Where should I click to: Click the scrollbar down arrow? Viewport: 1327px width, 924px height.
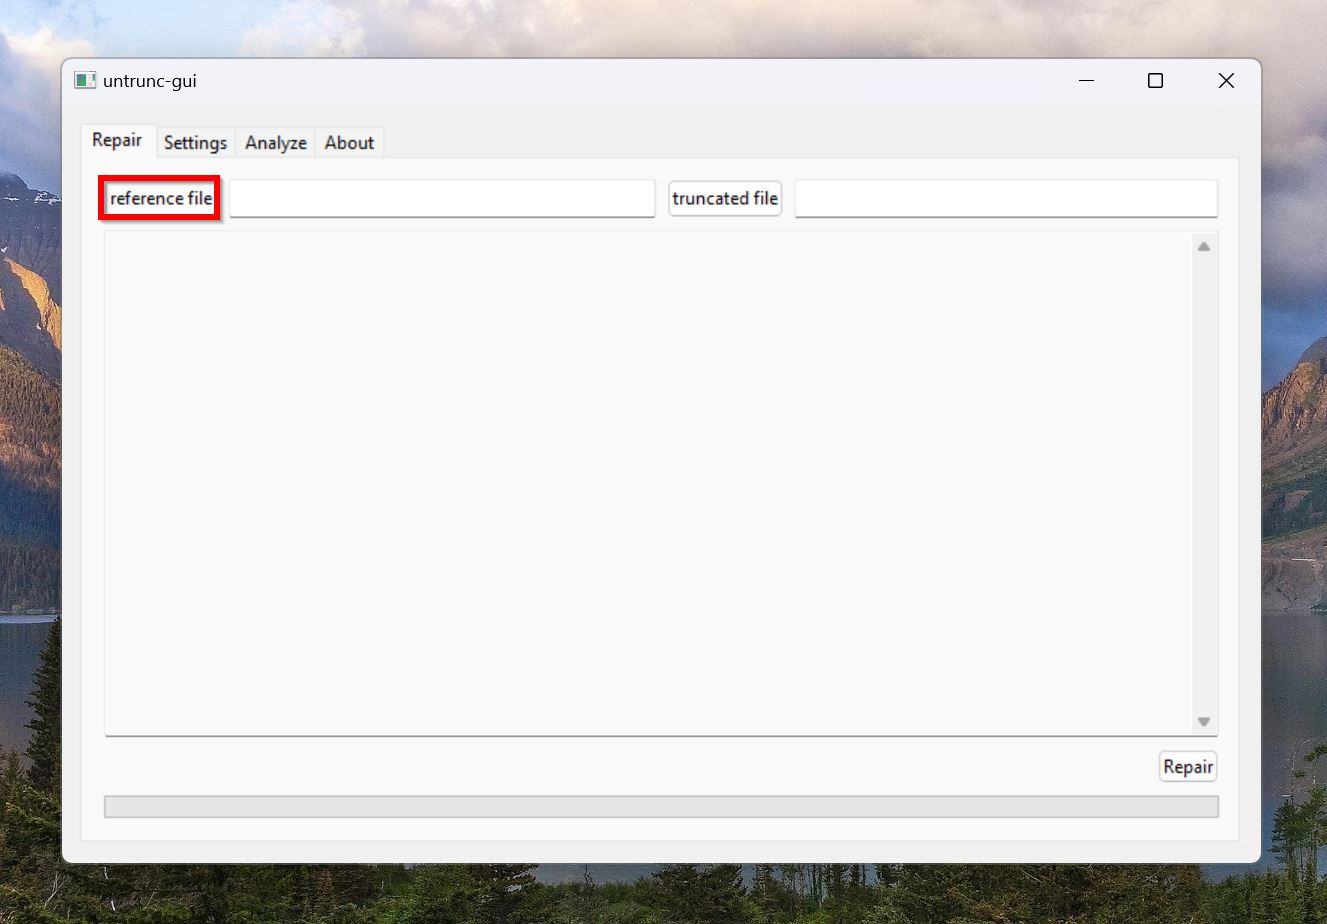click(x=1204, y=721)
